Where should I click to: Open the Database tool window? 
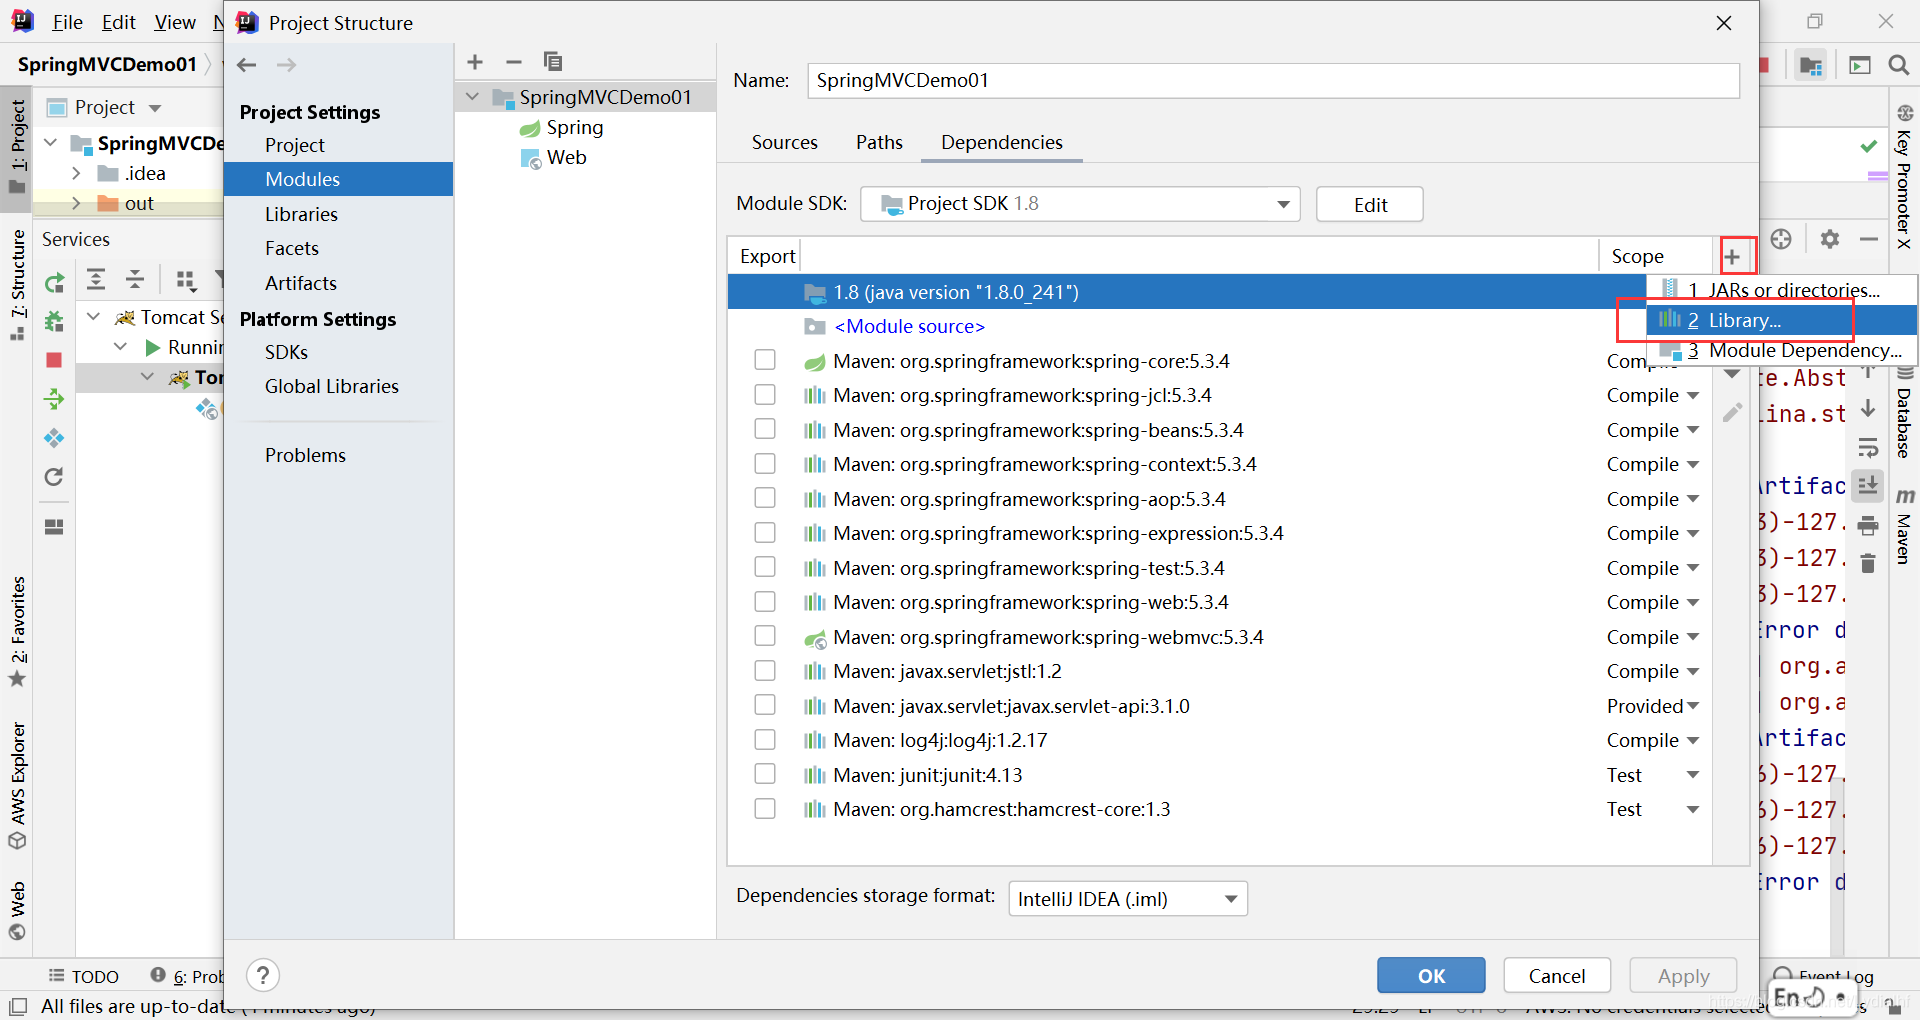click(1904, 412)
